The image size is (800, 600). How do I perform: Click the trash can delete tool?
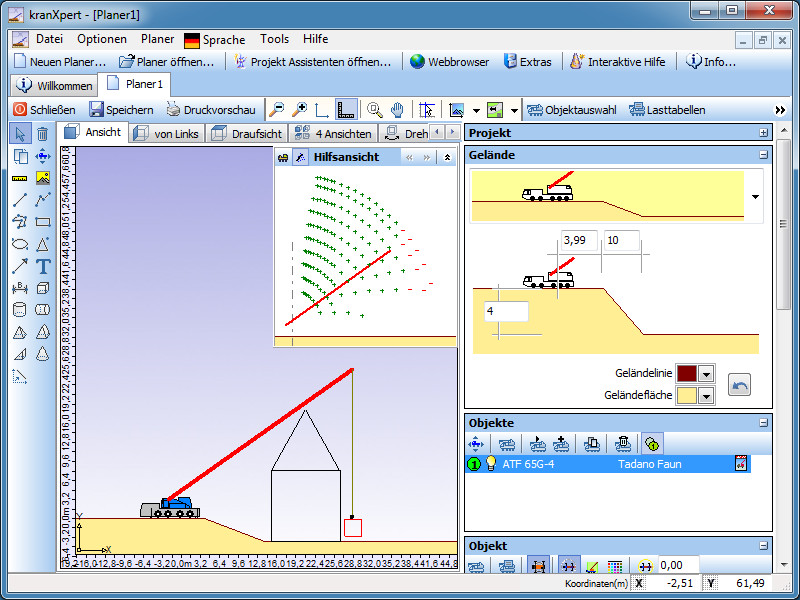coord(43,134)
